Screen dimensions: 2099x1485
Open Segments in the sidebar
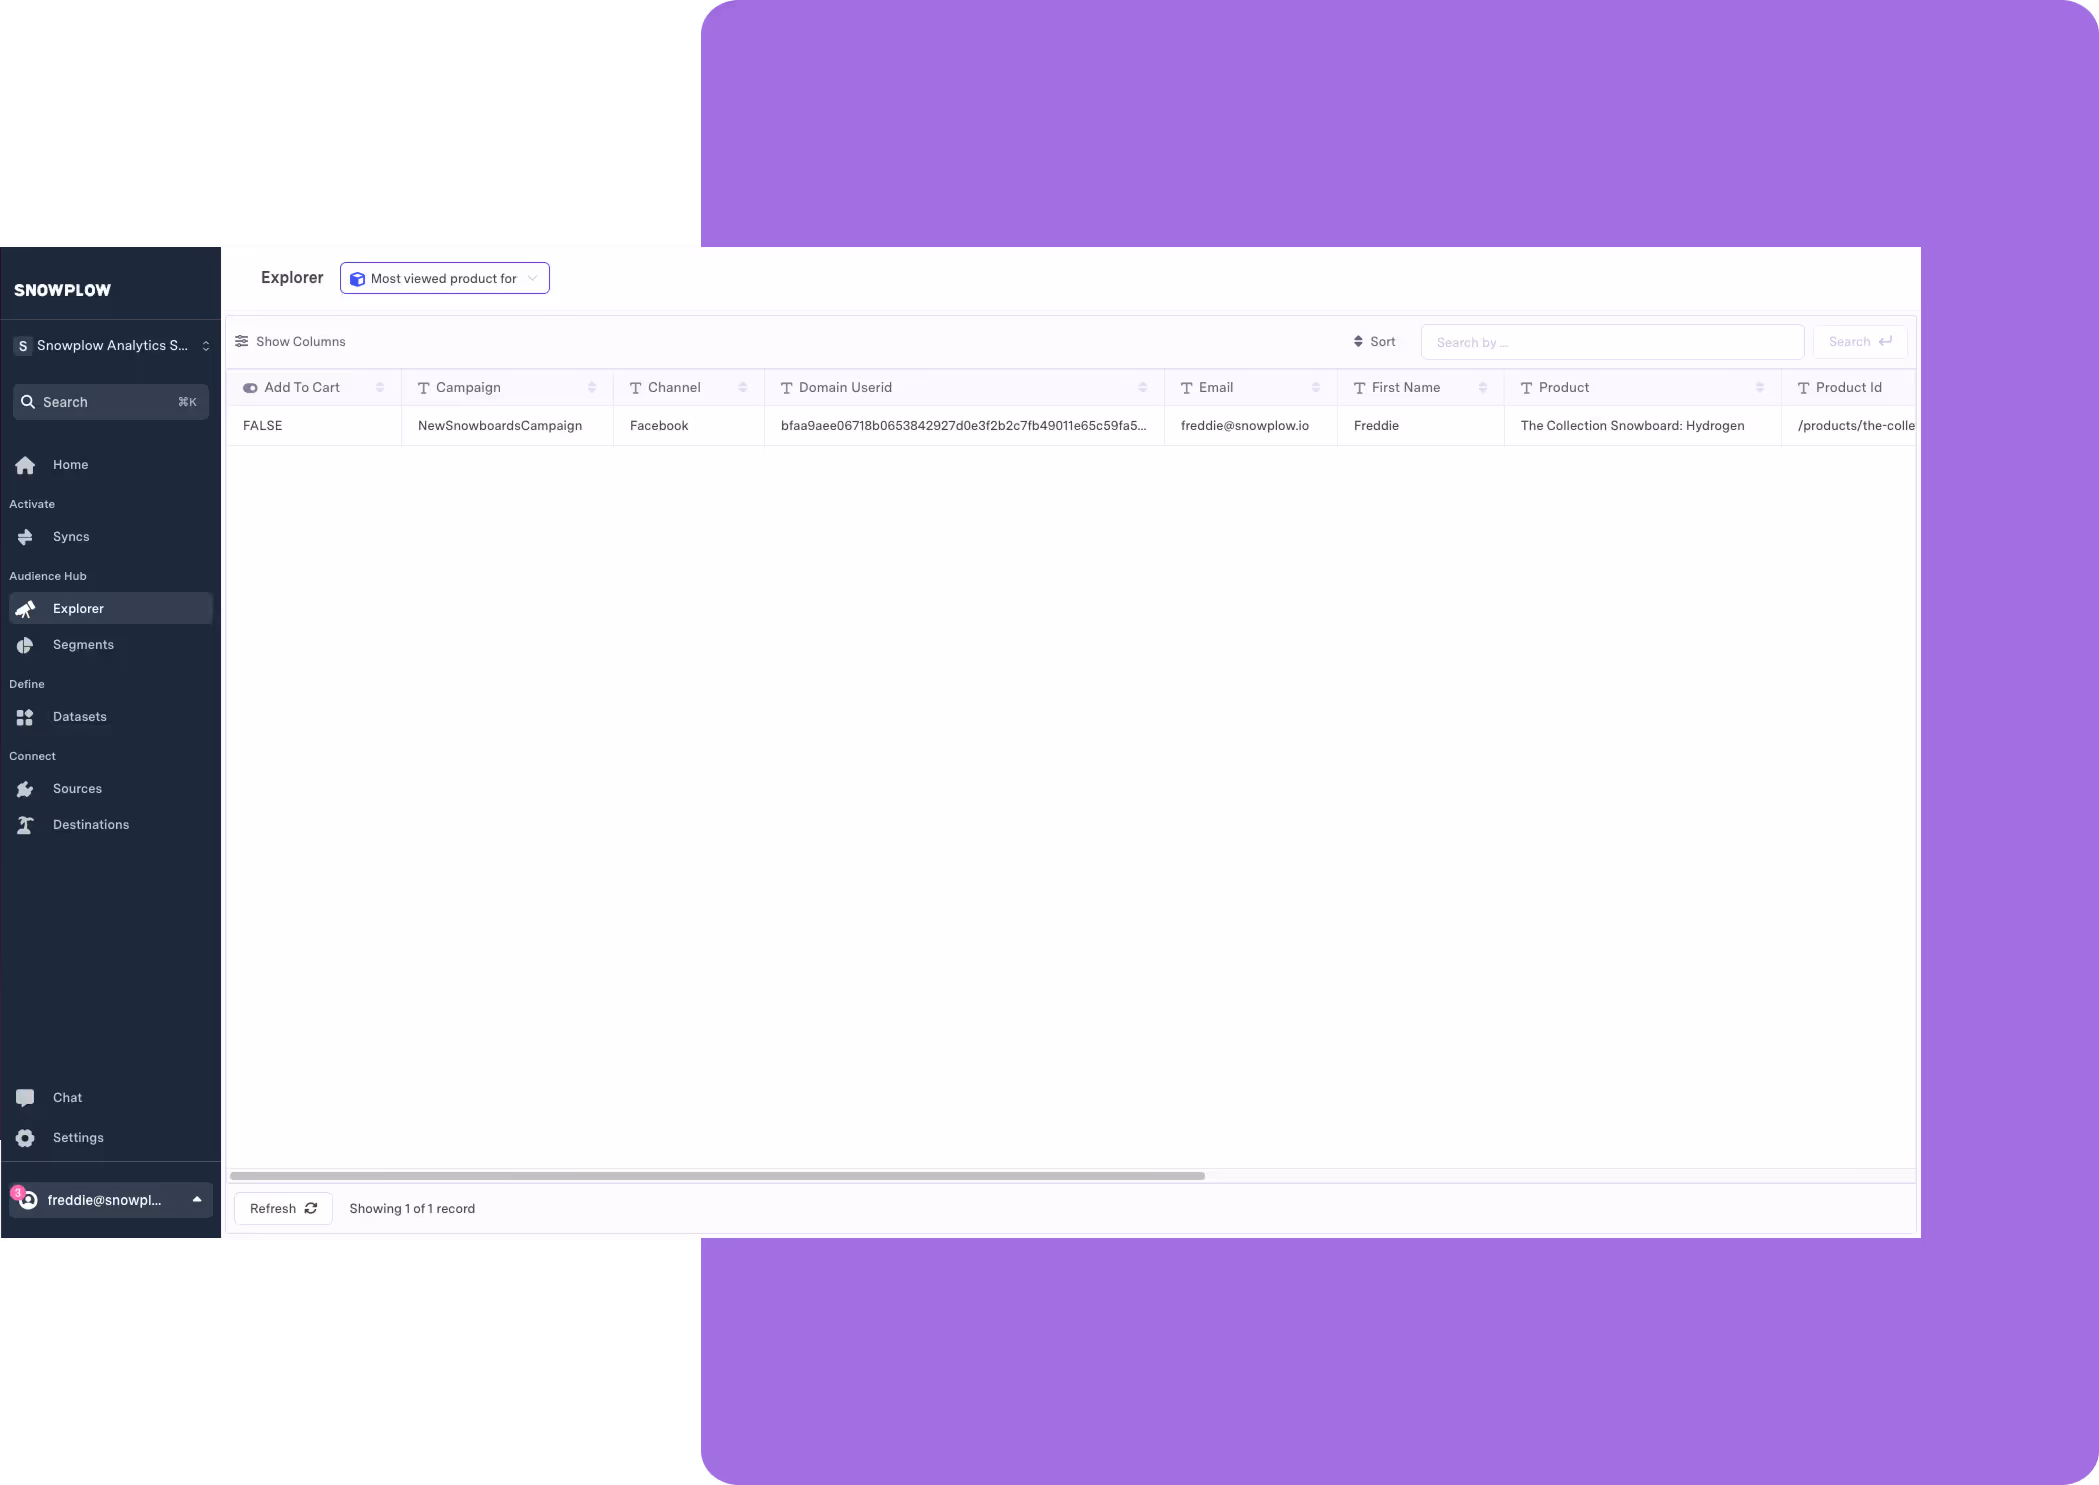coord(111,645)
